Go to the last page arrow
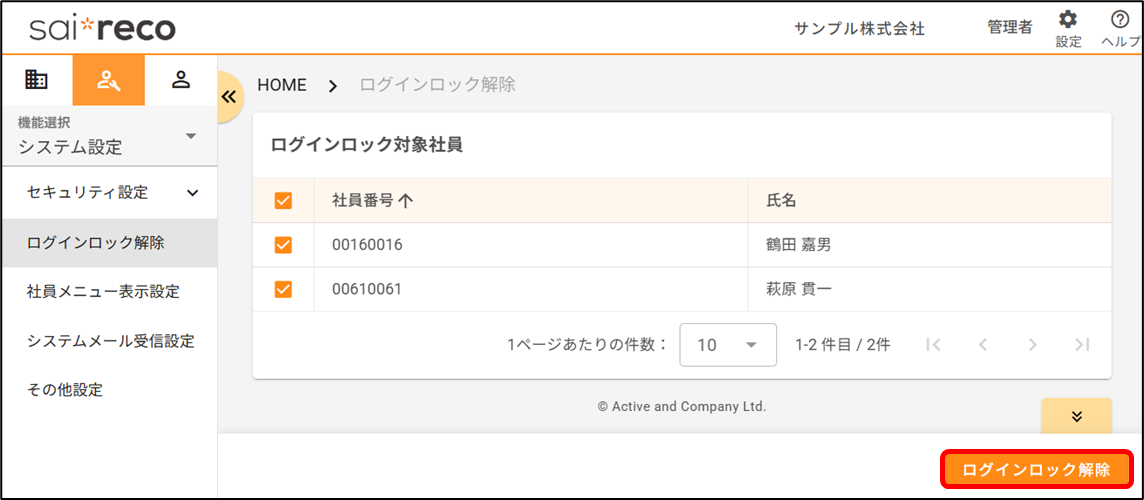1144x500 pixels. 1081,345
